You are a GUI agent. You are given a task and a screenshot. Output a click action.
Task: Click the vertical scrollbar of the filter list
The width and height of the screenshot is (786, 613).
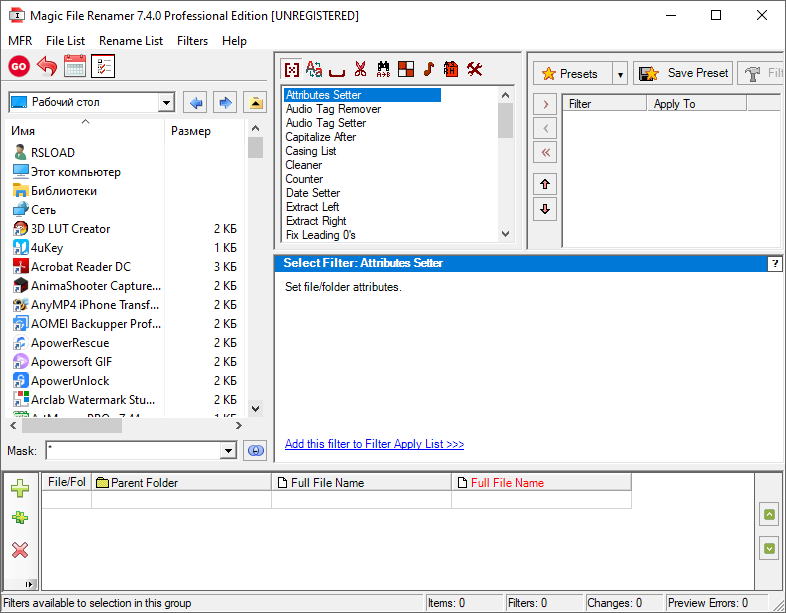[x=505, y=164]
